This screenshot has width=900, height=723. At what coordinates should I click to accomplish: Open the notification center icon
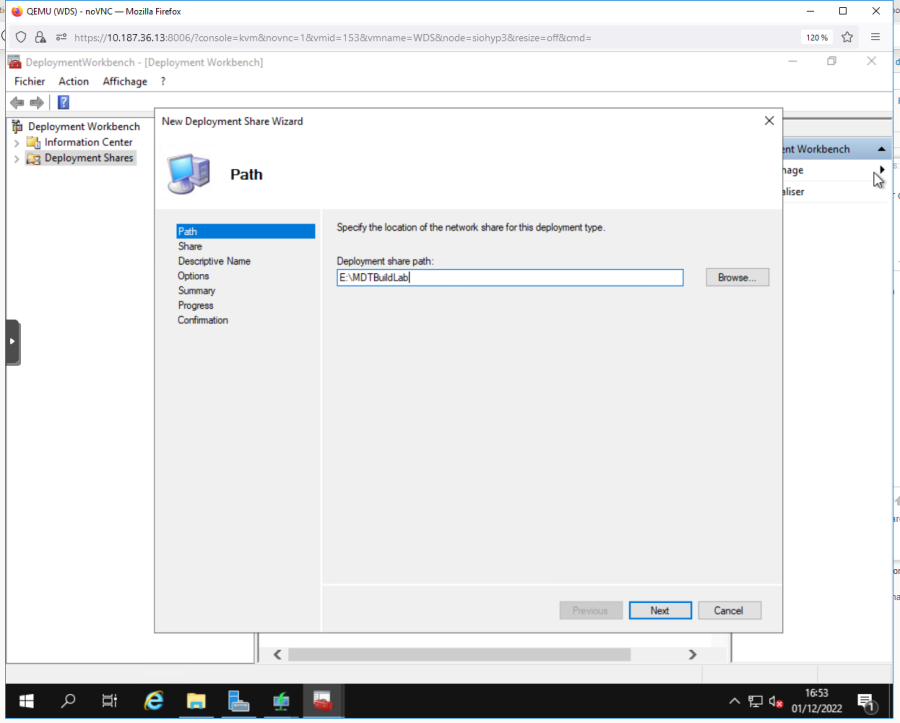(866, 701)
